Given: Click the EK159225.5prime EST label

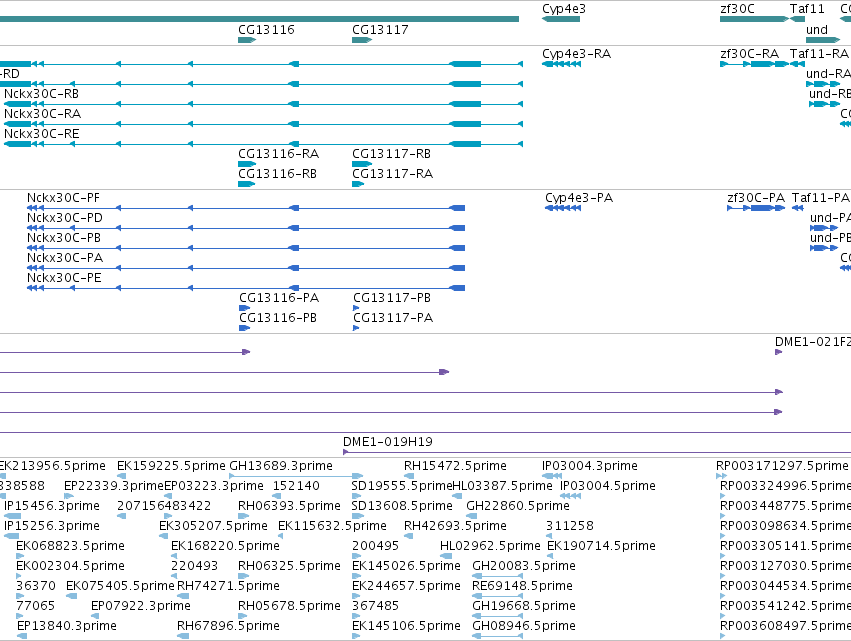Looking at the screenshot, I should [171, 466].
